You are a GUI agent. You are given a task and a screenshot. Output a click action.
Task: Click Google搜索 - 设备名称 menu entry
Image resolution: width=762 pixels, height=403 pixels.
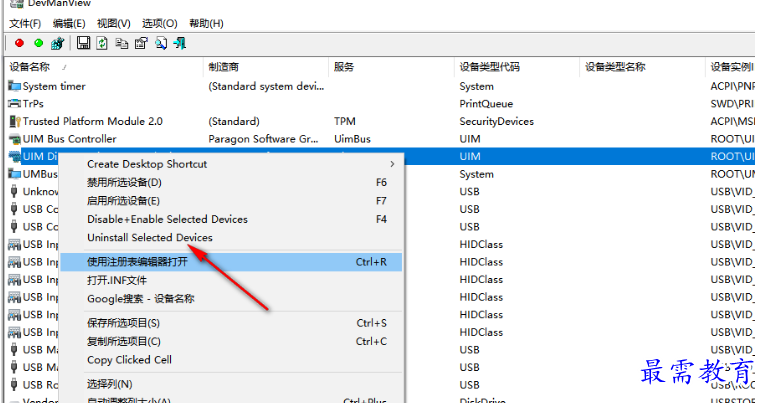point(140,298)
